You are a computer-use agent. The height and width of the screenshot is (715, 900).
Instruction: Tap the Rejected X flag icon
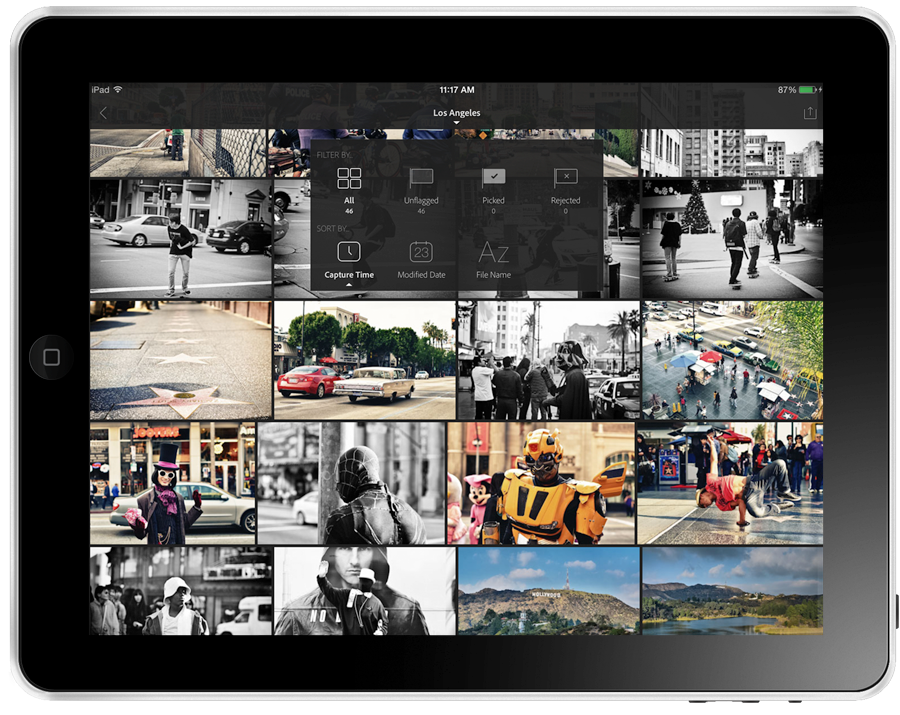coord(565,177)
